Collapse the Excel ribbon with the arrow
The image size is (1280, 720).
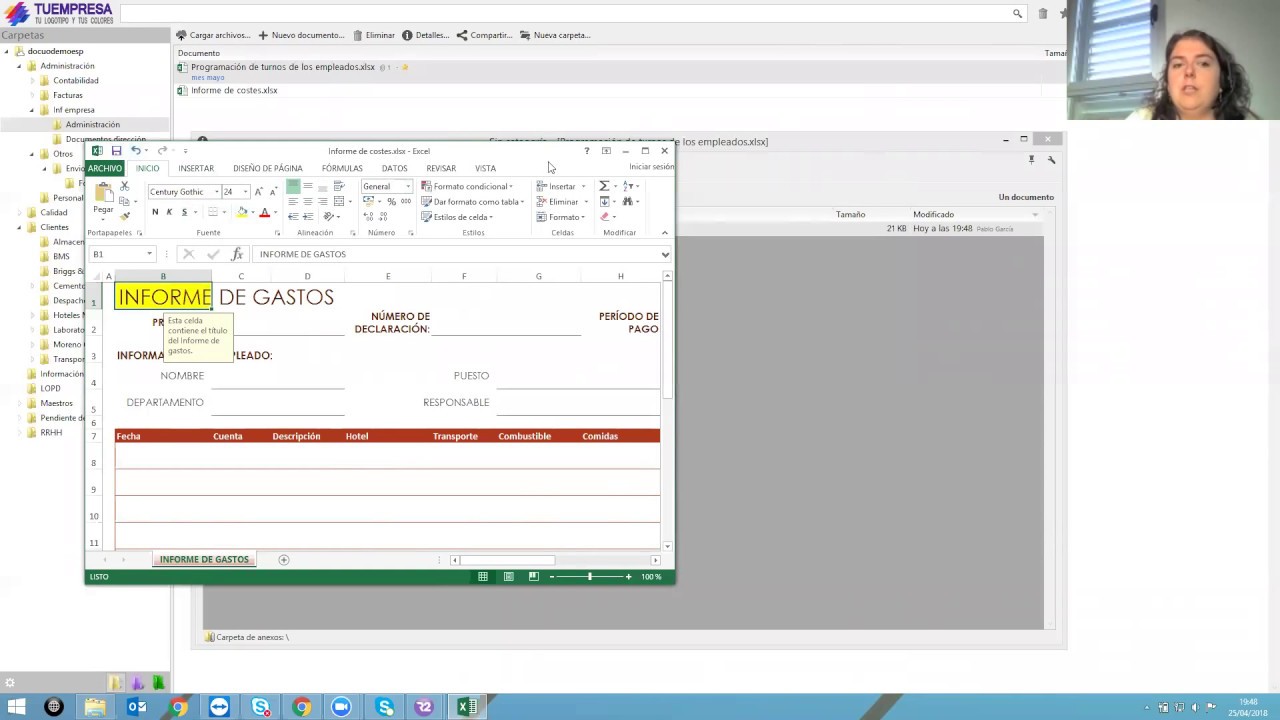point(665,233)
